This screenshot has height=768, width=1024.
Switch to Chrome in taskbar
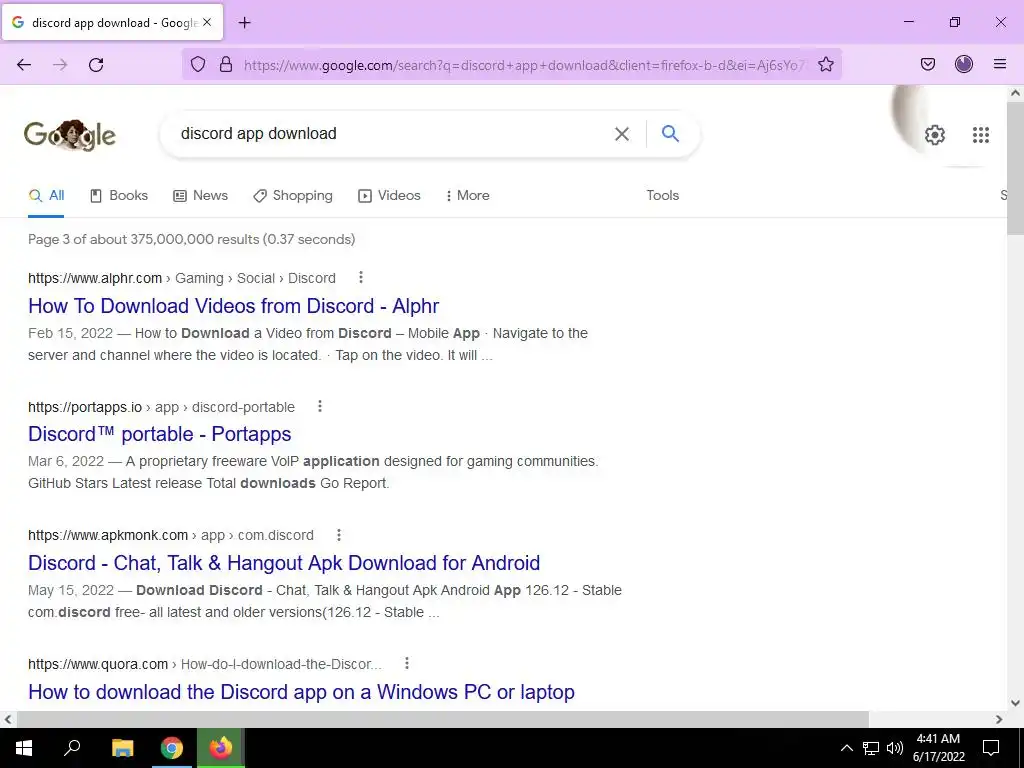click(x=172, y=748)
